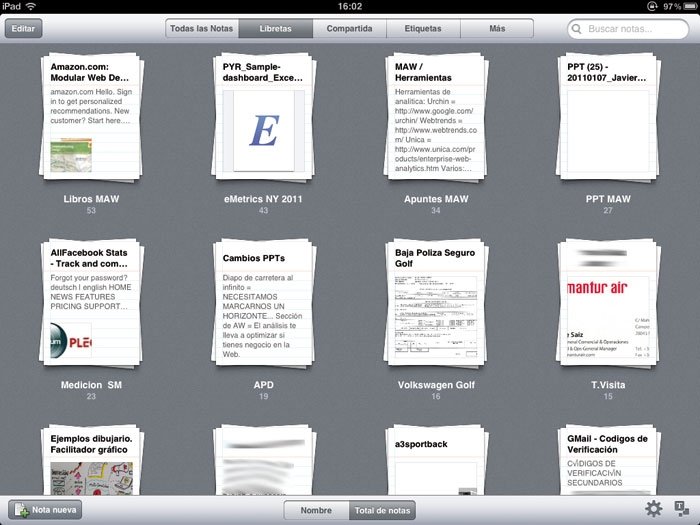Open the Compartida tab
The image size is (700, 525).
(349, 29)
